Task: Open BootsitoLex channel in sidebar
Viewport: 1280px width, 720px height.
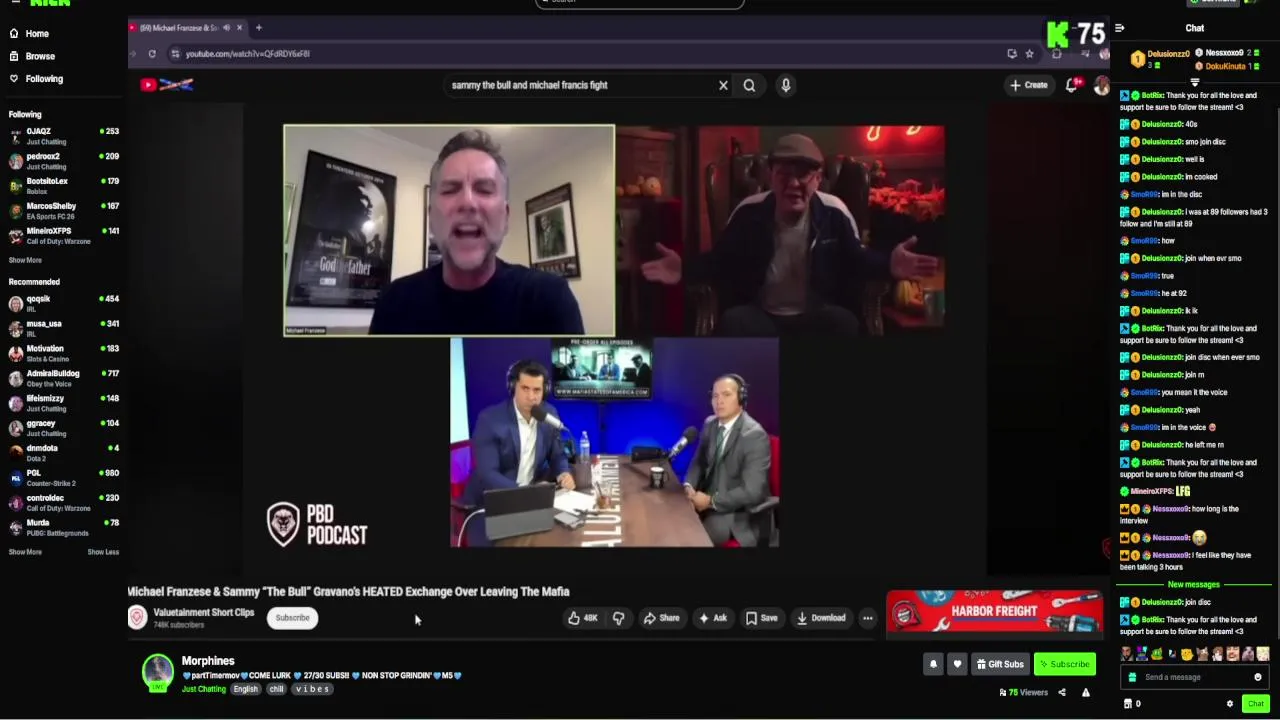Action: (x=63, y=186)
